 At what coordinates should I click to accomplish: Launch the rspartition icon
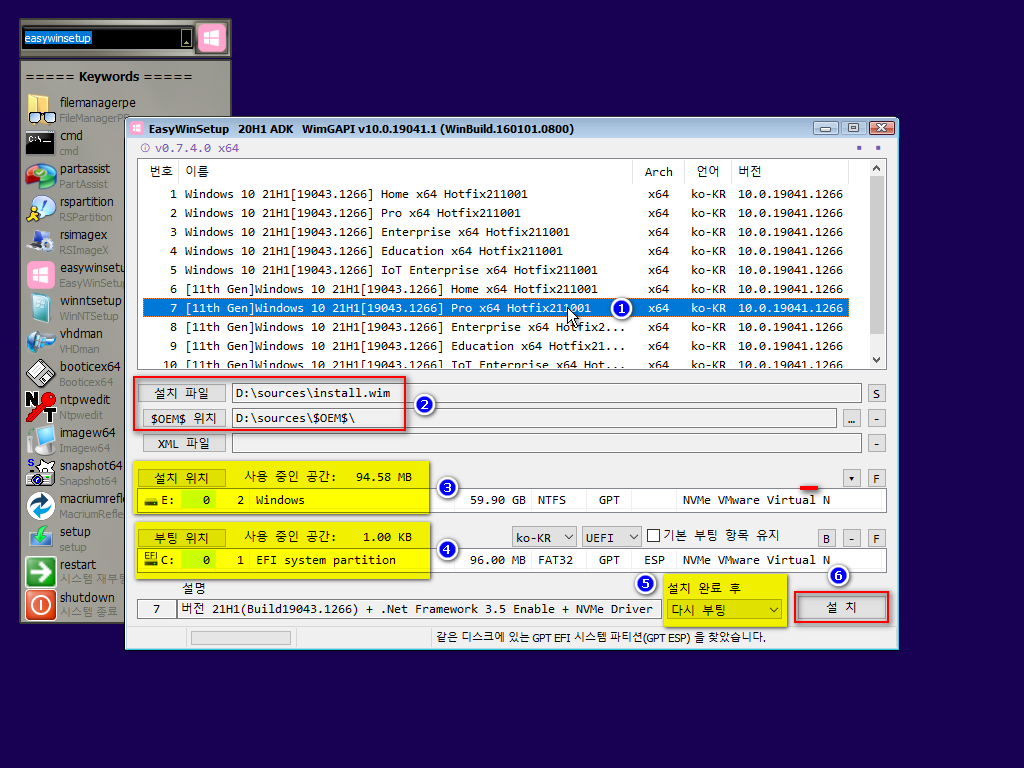(40, 208)
